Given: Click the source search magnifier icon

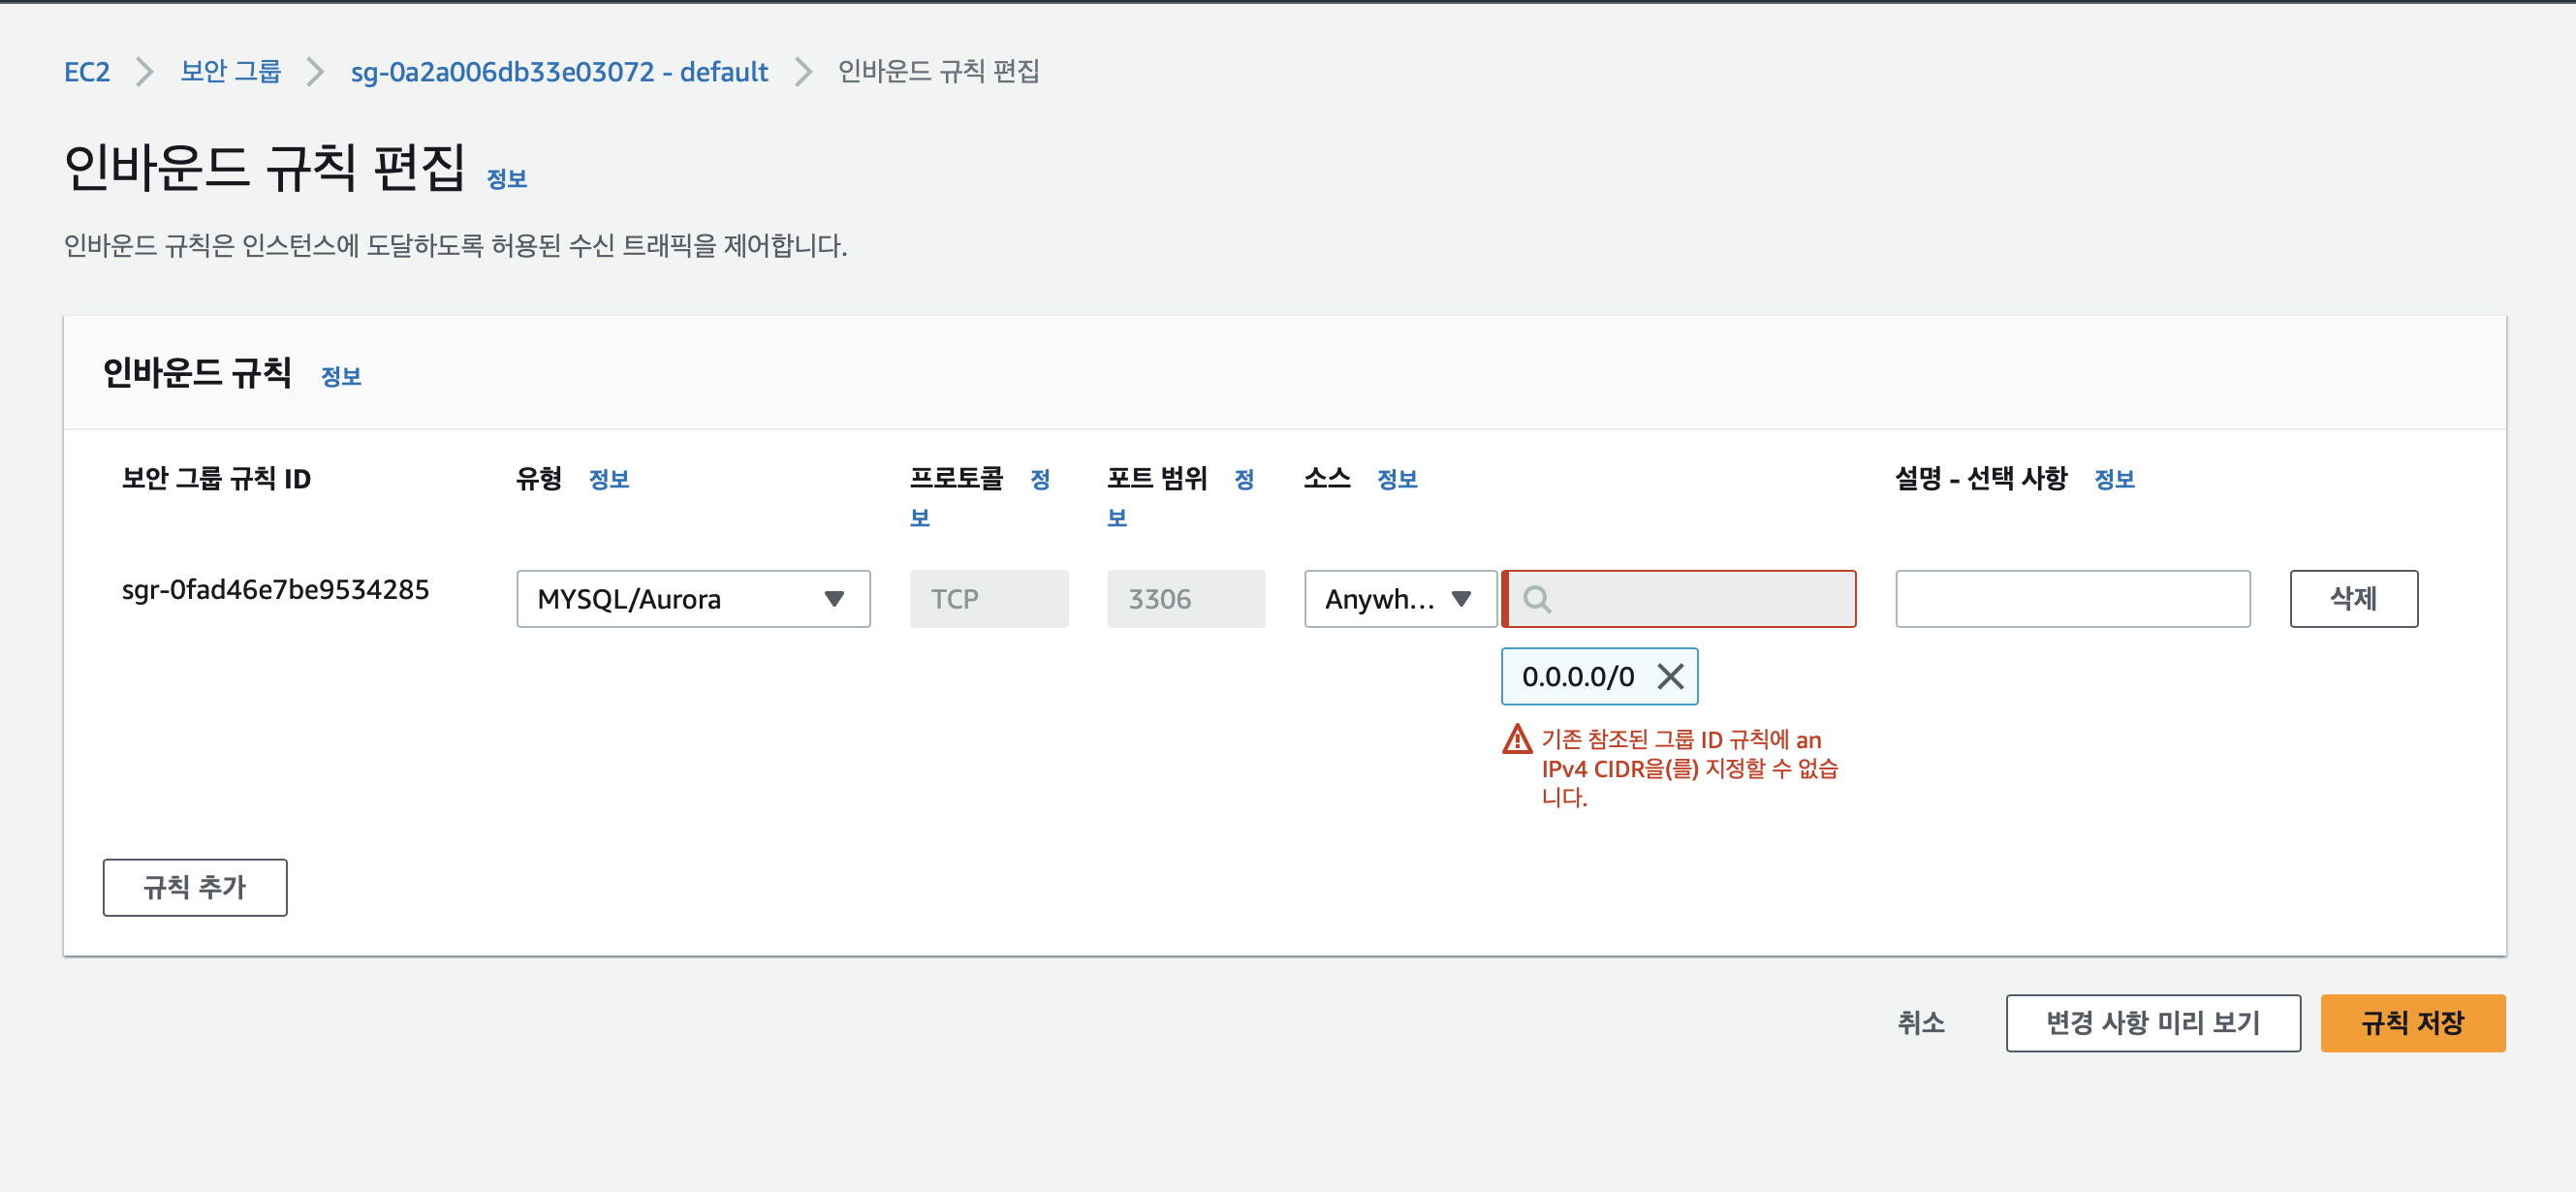Looking at the screenshot, I should coord(1537,599).
